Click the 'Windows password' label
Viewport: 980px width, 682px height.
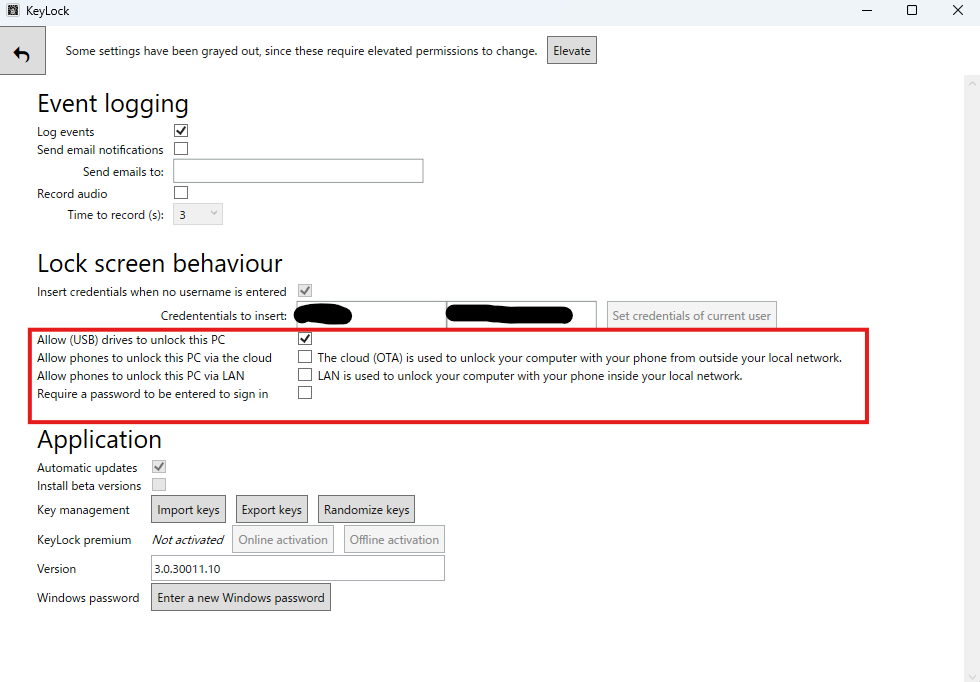(x=88, y=598)
